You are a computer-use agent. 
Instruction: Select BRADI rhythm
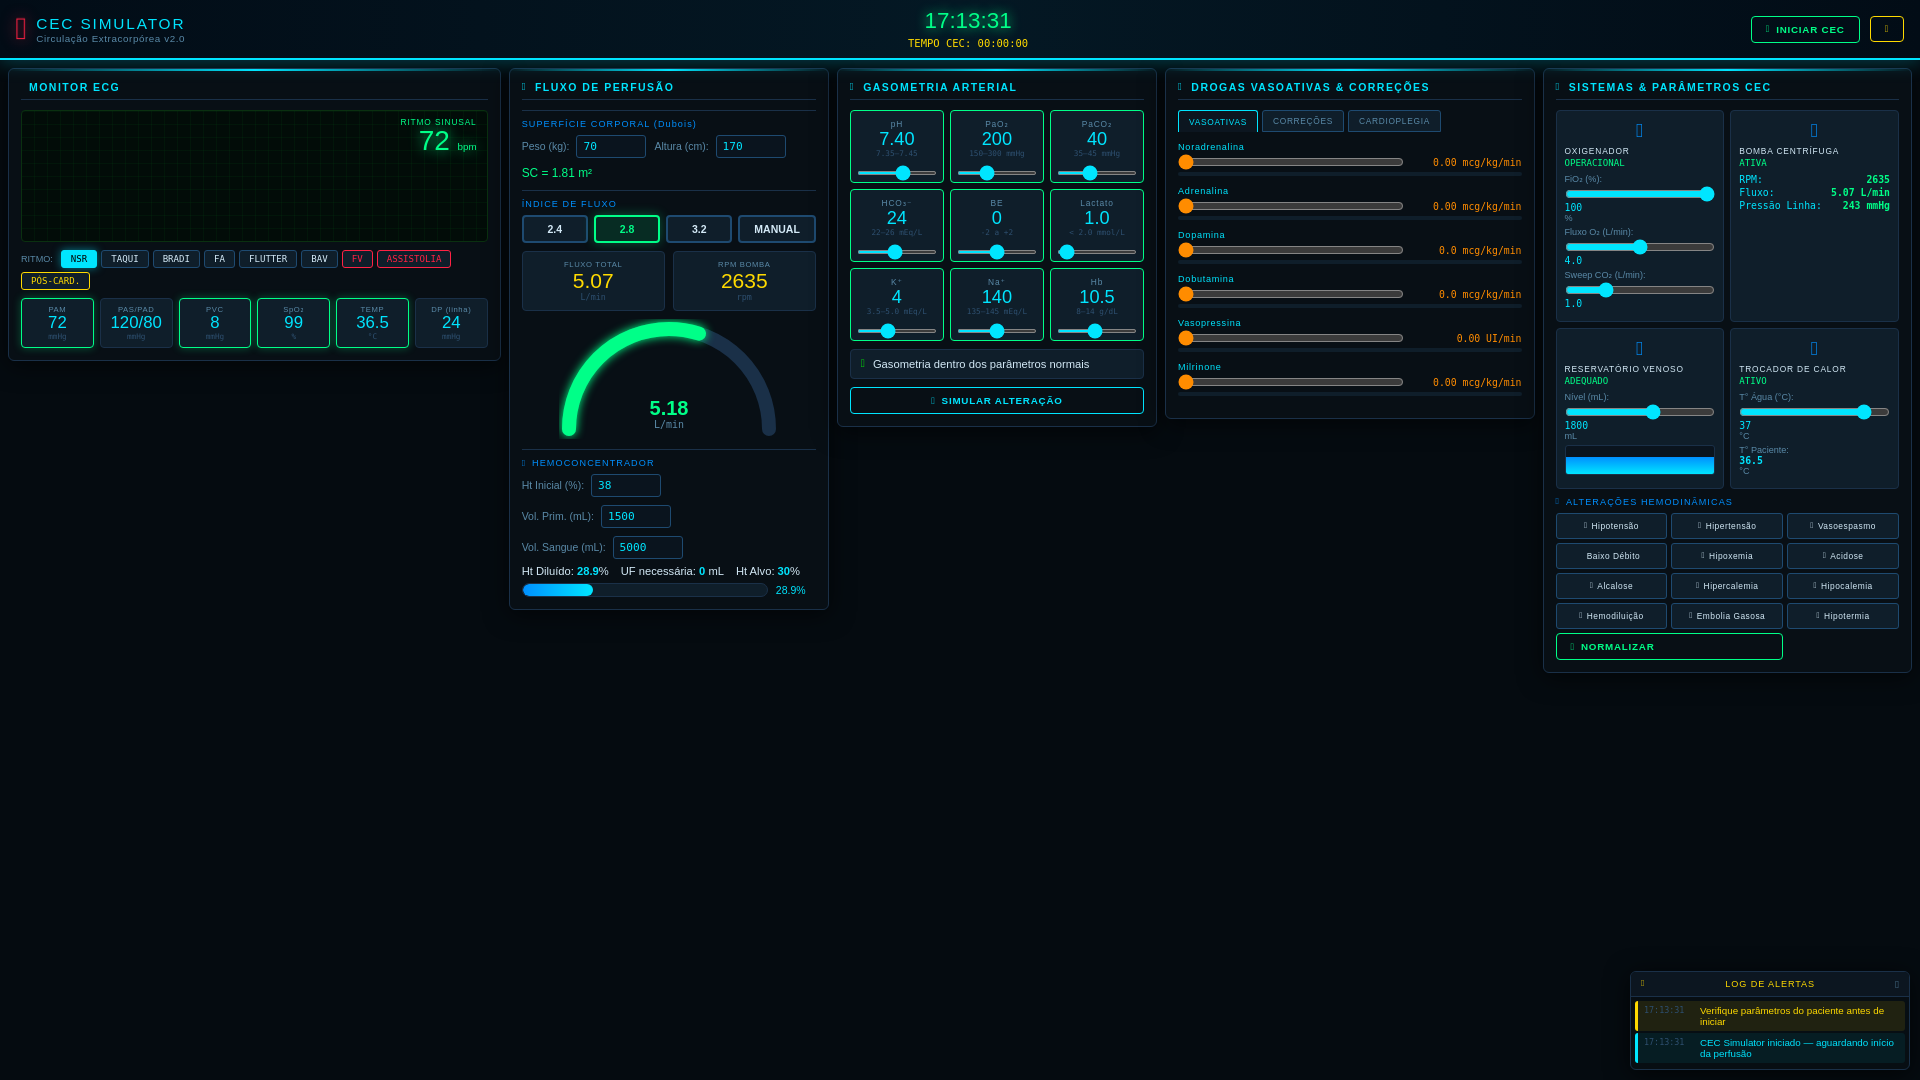coord(176,259)
